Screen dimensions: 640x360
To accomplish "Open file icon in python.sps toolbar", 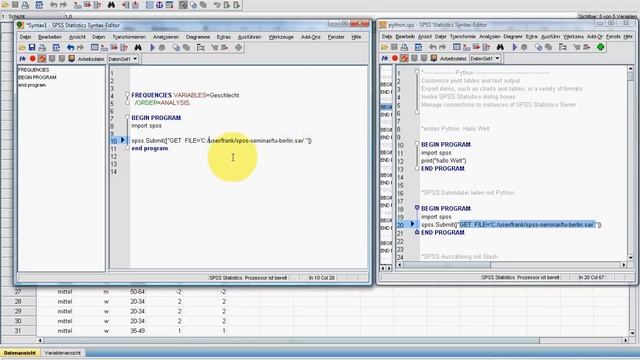I will click(x=384, y=47).
